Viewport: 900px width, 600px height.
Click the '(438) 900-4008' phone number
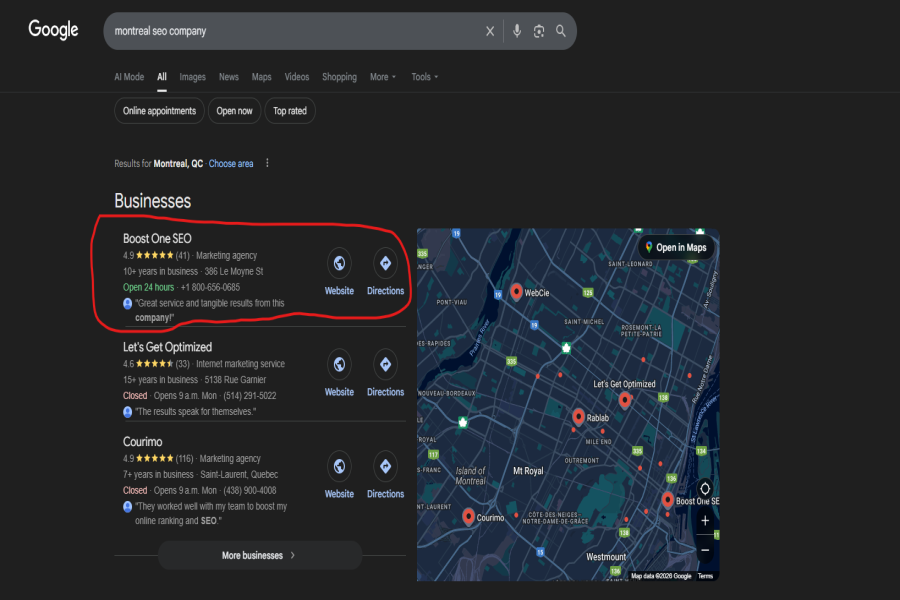tap(250, 490)
